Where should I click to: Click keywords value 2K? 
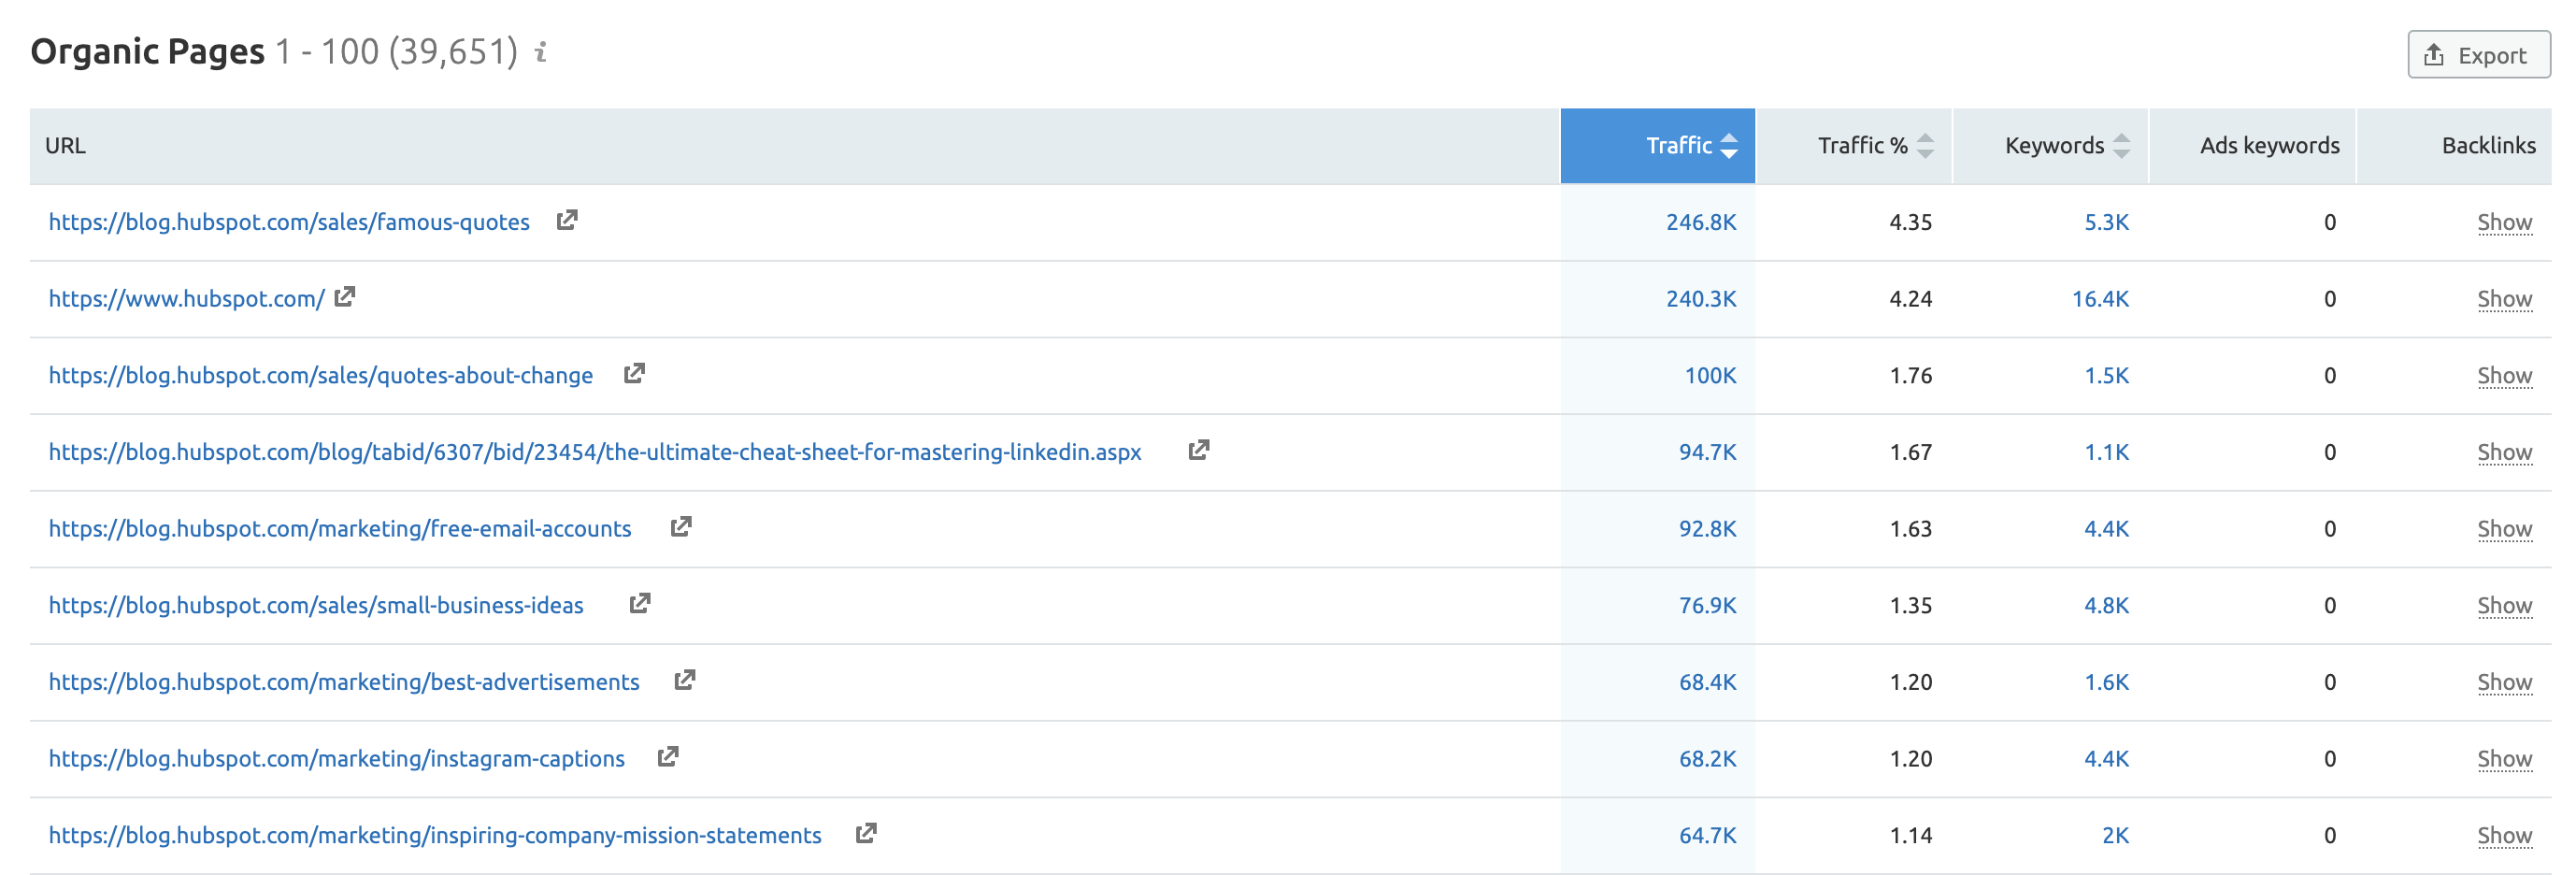2115,835
